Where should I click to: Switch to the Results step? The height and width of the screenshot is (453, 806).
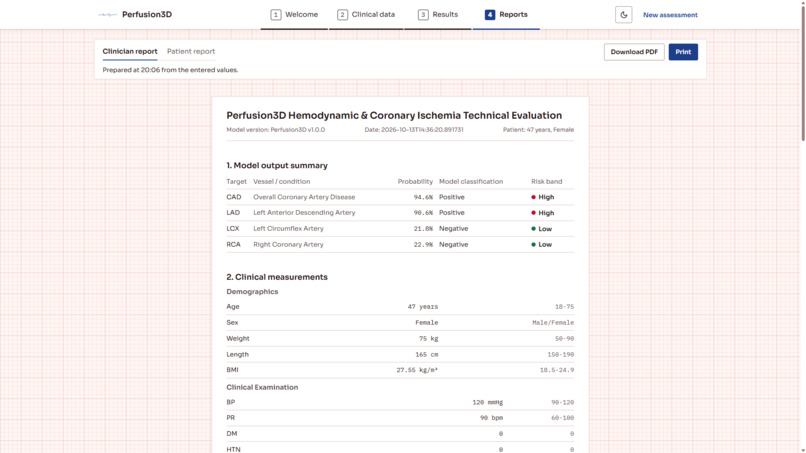pos(438,15)
